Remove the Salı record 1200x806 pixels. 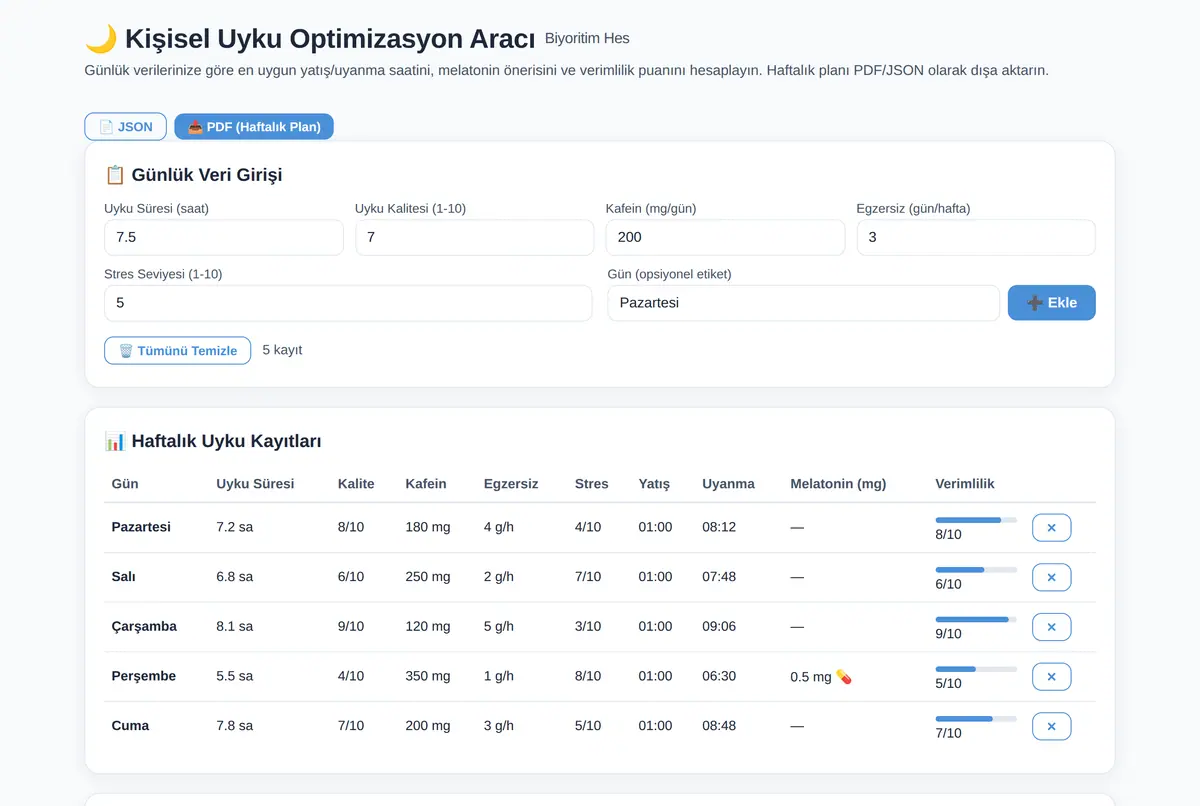coord(1051,577)
